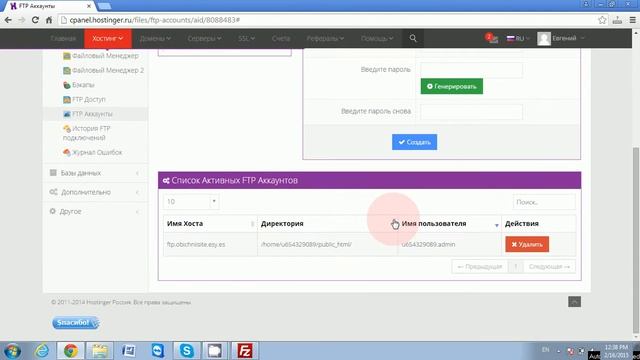Reload the page in browser
640x360 pixels.
[x=35, y=20]
